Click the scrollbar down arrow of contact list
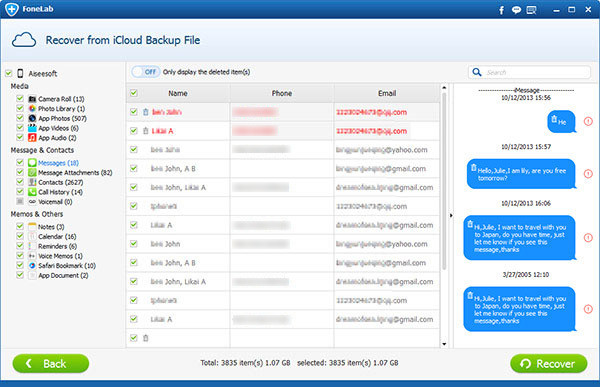600x387 pixels. pos(444,344)
